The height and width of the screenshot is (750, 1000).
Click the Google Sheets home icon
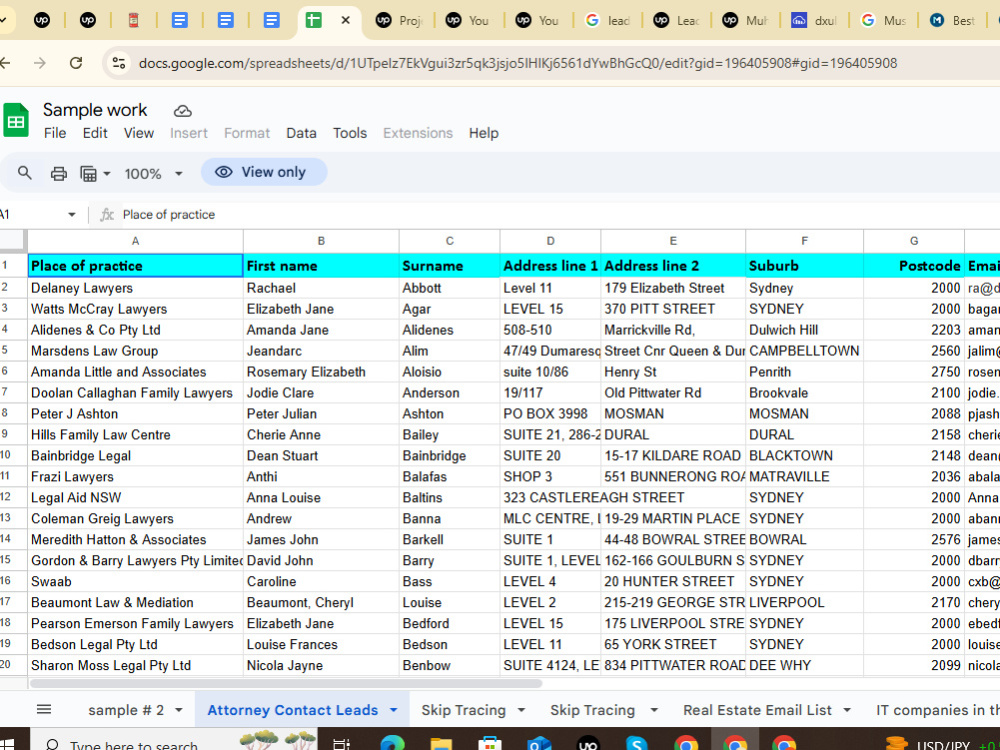pyautogui.click(x=16, y=120)
